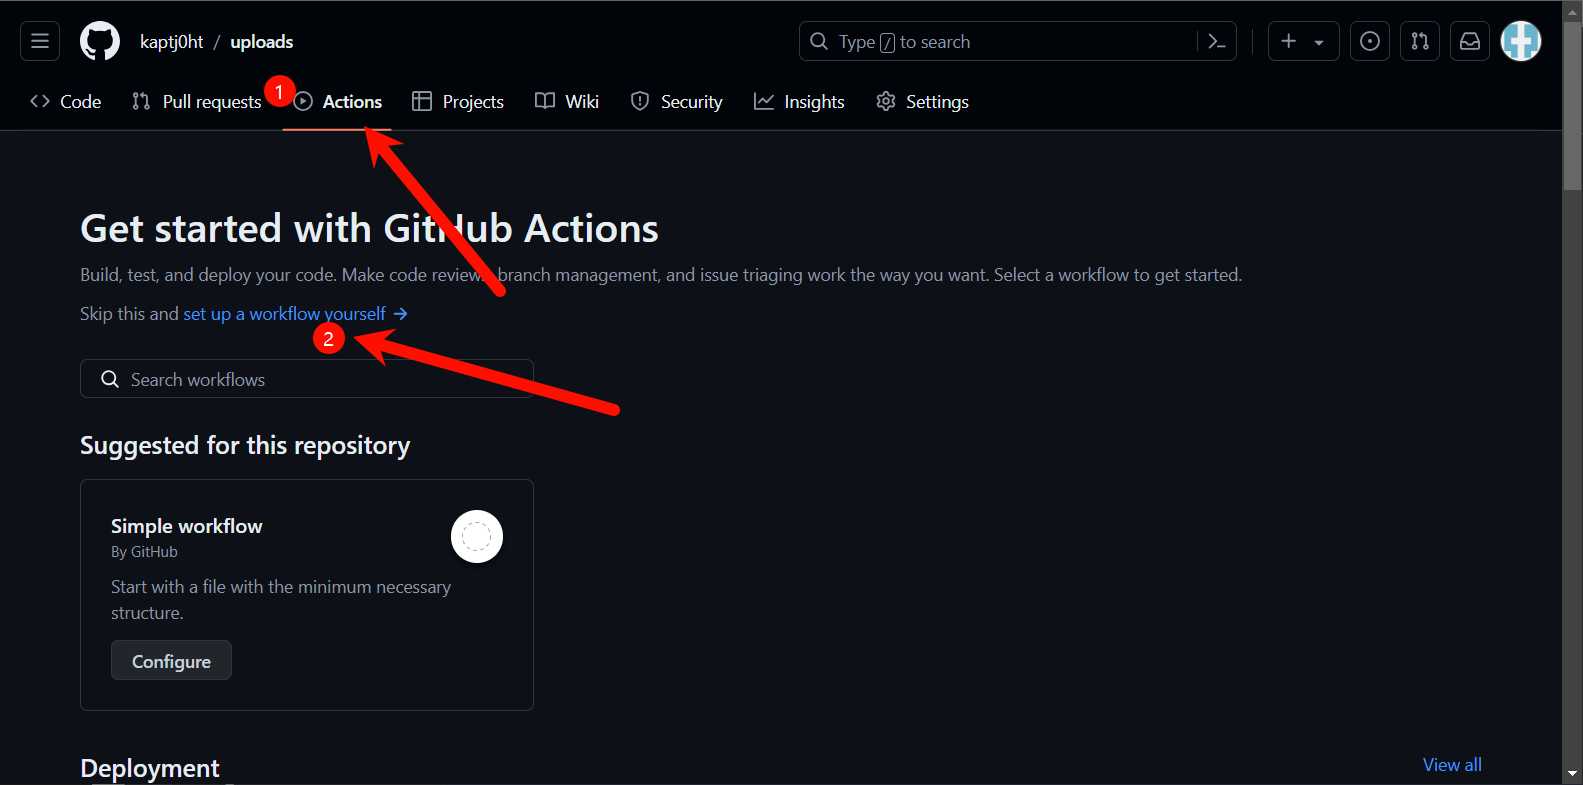Click the Deployment section heading
The height and width of the screenshot is (785, 1583).
point(150,768)
